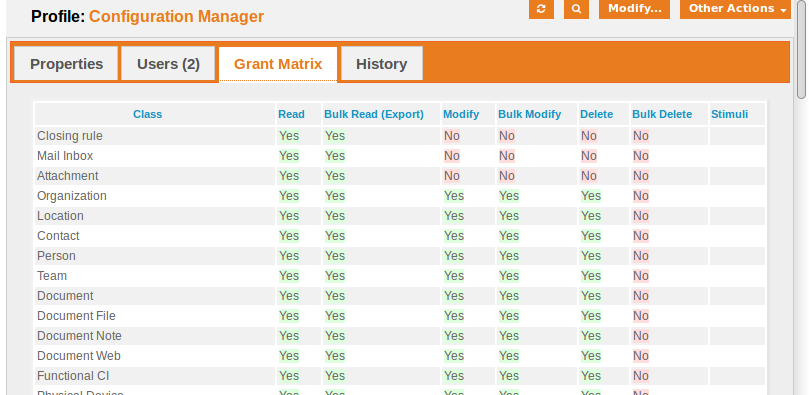
Task: Sort by the Bulk Modify column header
Action: point(529,114)
